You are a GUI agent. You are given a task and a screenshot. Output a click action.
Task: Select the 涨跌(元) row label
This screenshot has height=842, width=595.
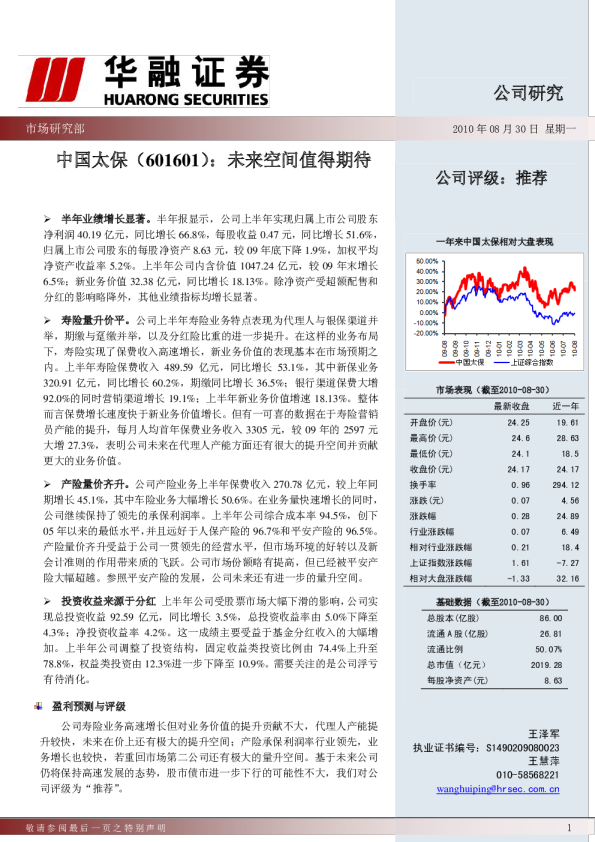427,500
